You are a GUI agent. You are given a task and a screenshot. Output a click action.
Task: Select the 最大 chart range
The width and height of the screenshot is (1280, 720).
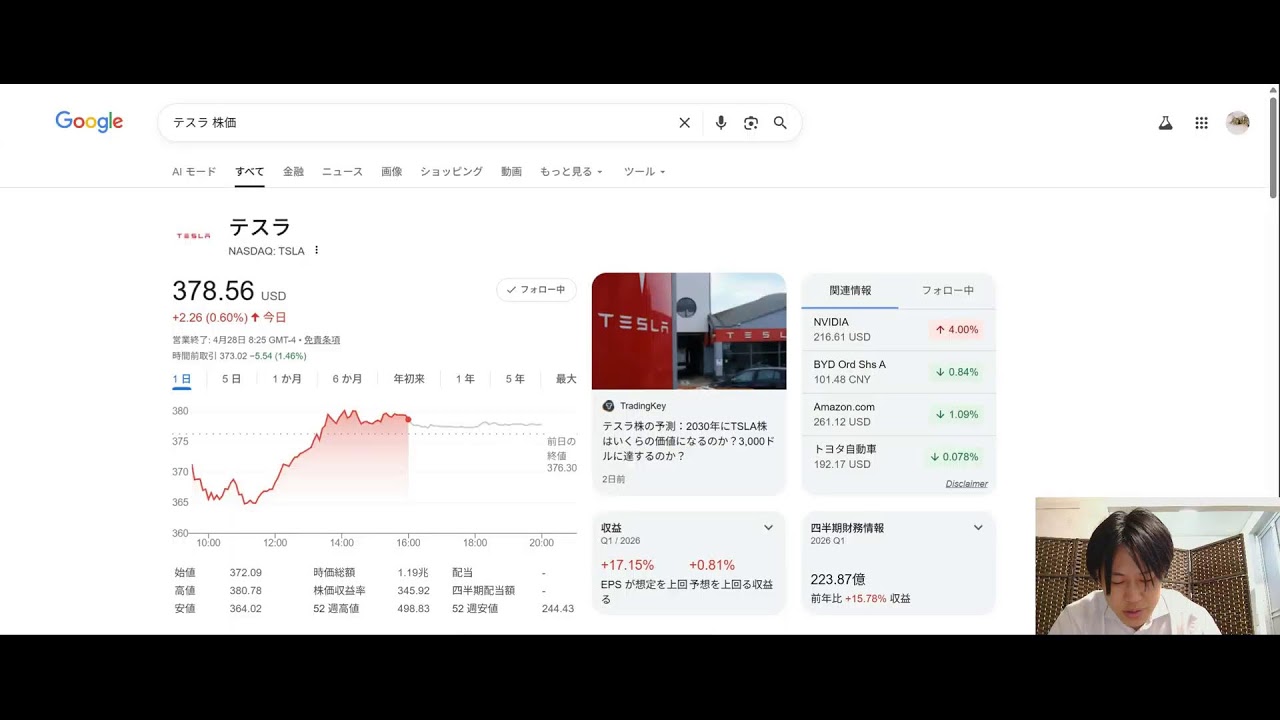[566, 379]
